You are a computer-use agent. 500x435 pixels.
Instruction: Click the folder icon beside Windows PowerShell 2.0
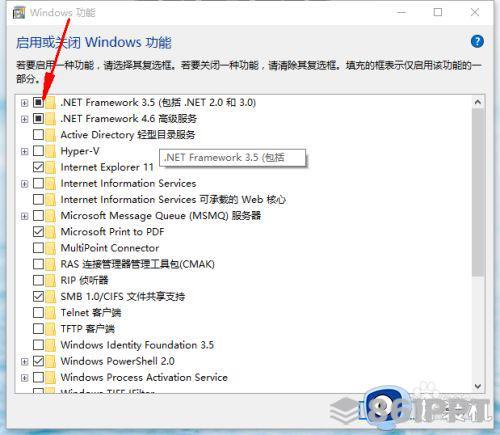click(x=50, y=361)
